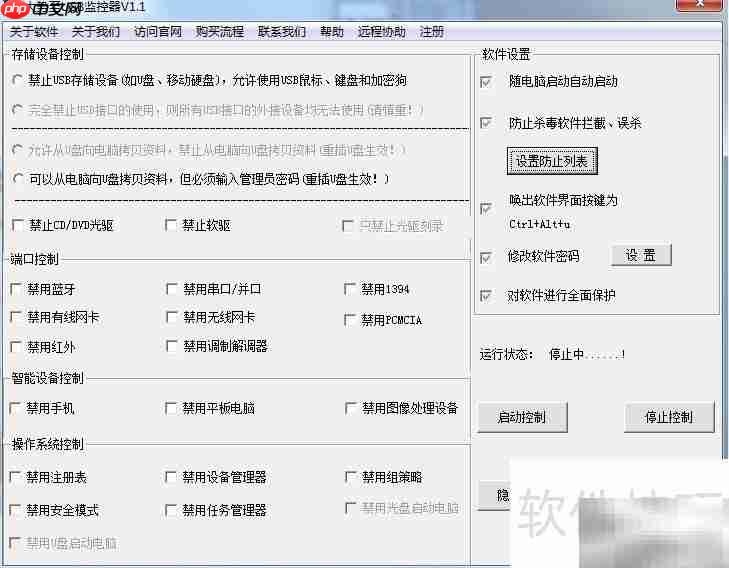Select 可以从电脑向U盘拷贝资料 radio option

(x=18, y=179)
